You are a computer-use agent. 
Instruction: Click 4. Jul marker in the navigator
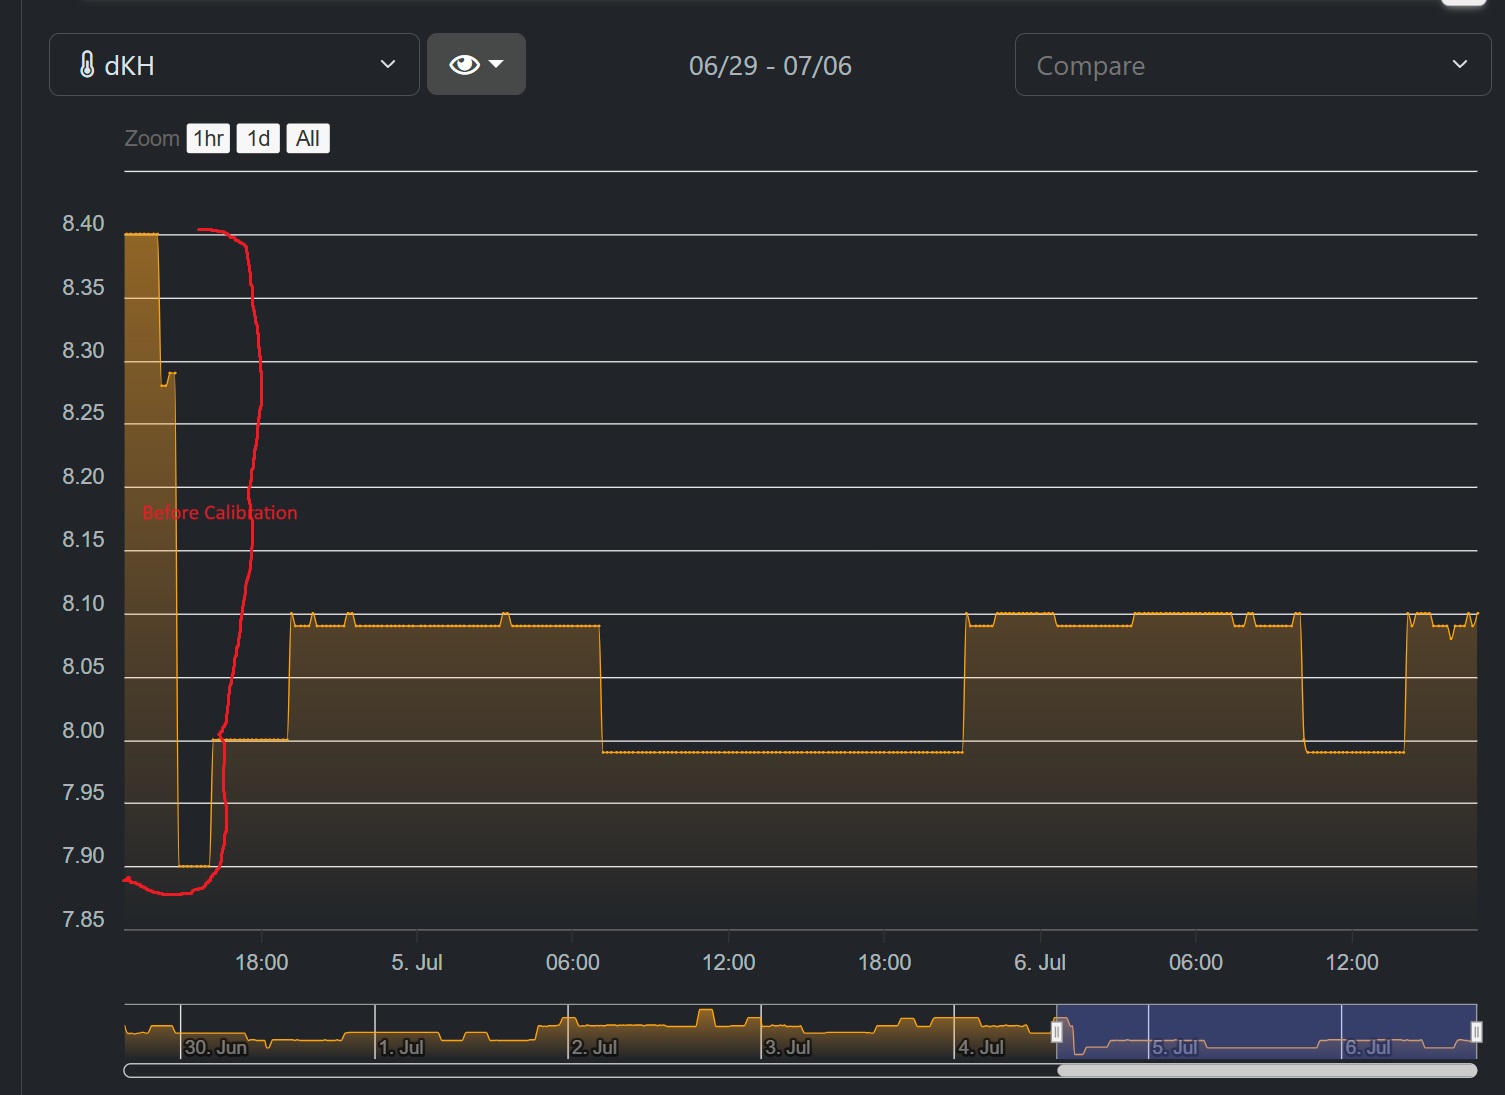coord(981,1047)
